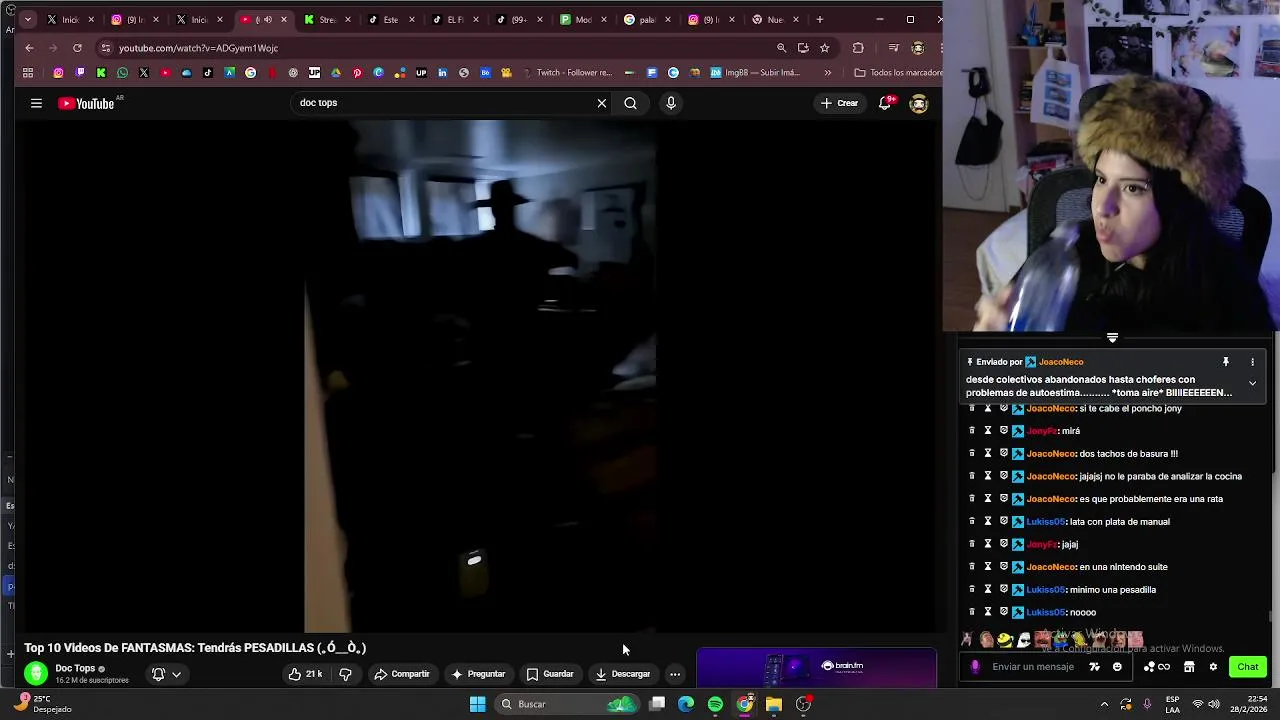Open chat settings gear icon
1280x720 pixels.
[1213, 667]
